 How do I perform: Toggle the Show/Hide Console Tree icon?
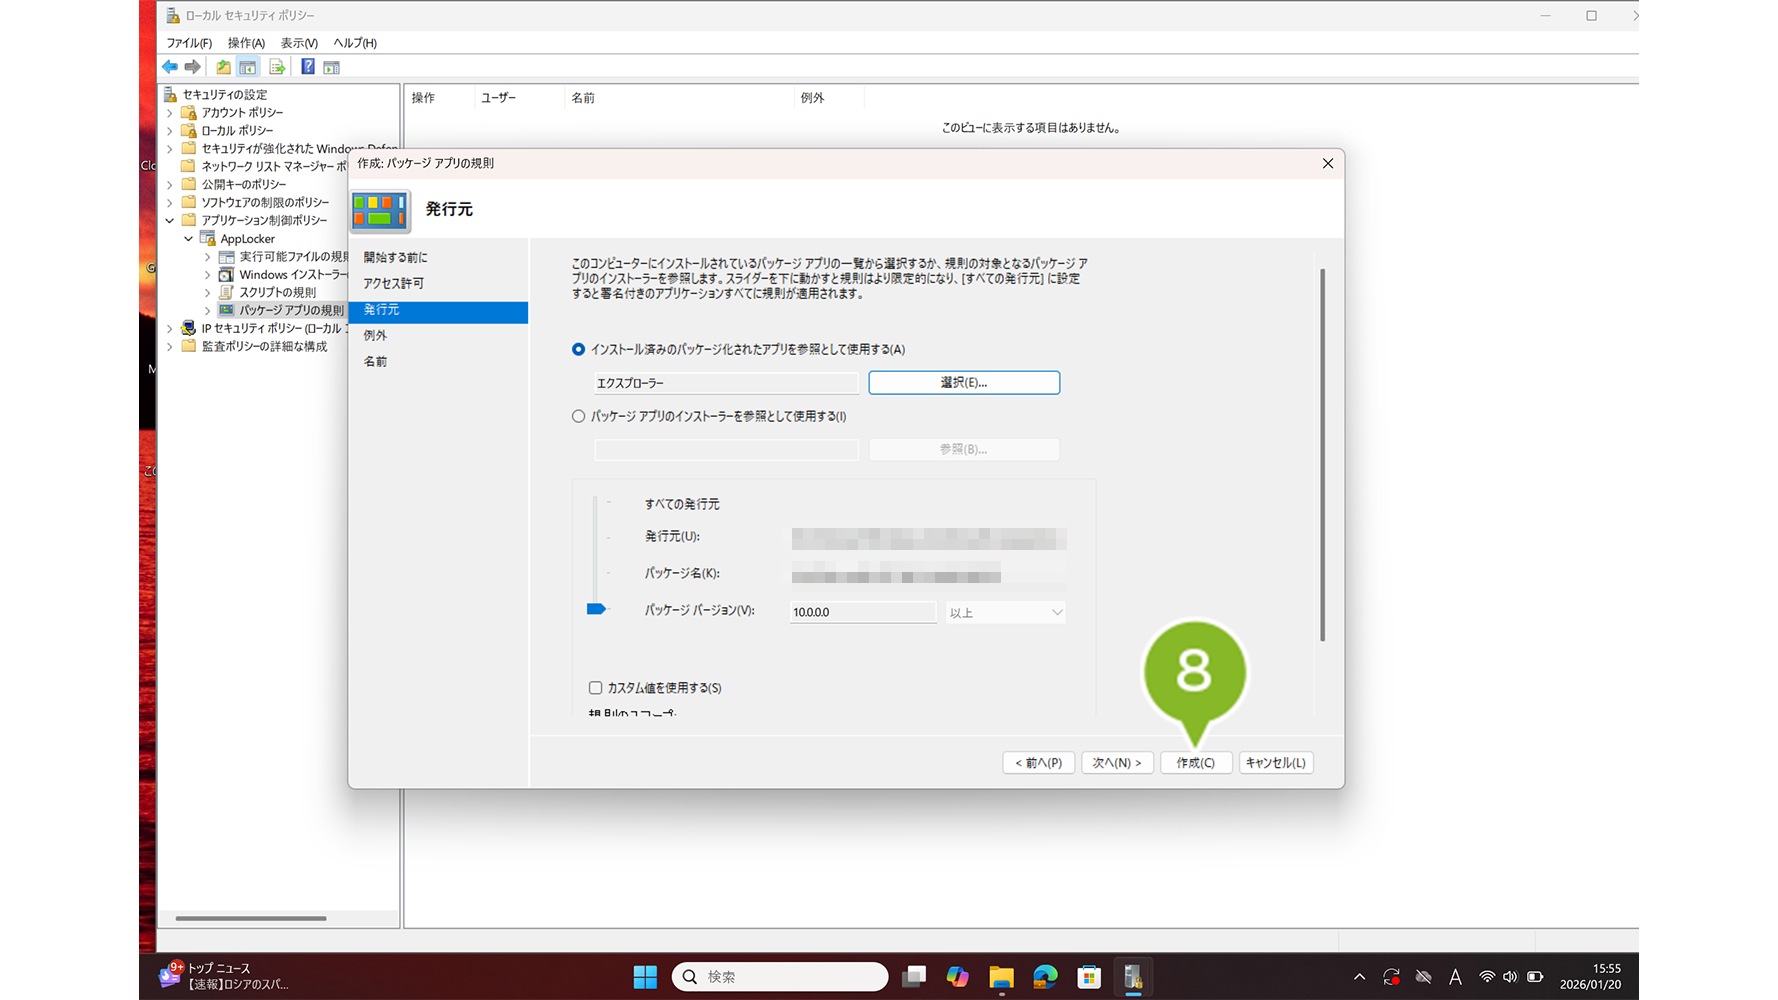click(x=248, y=67)
